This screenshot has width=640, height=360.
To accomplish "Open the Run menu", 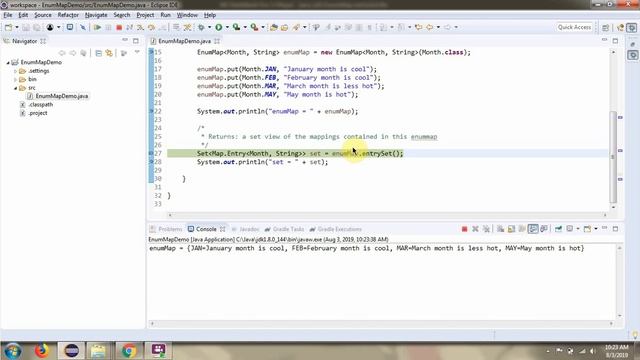I will tap(165, 15).
